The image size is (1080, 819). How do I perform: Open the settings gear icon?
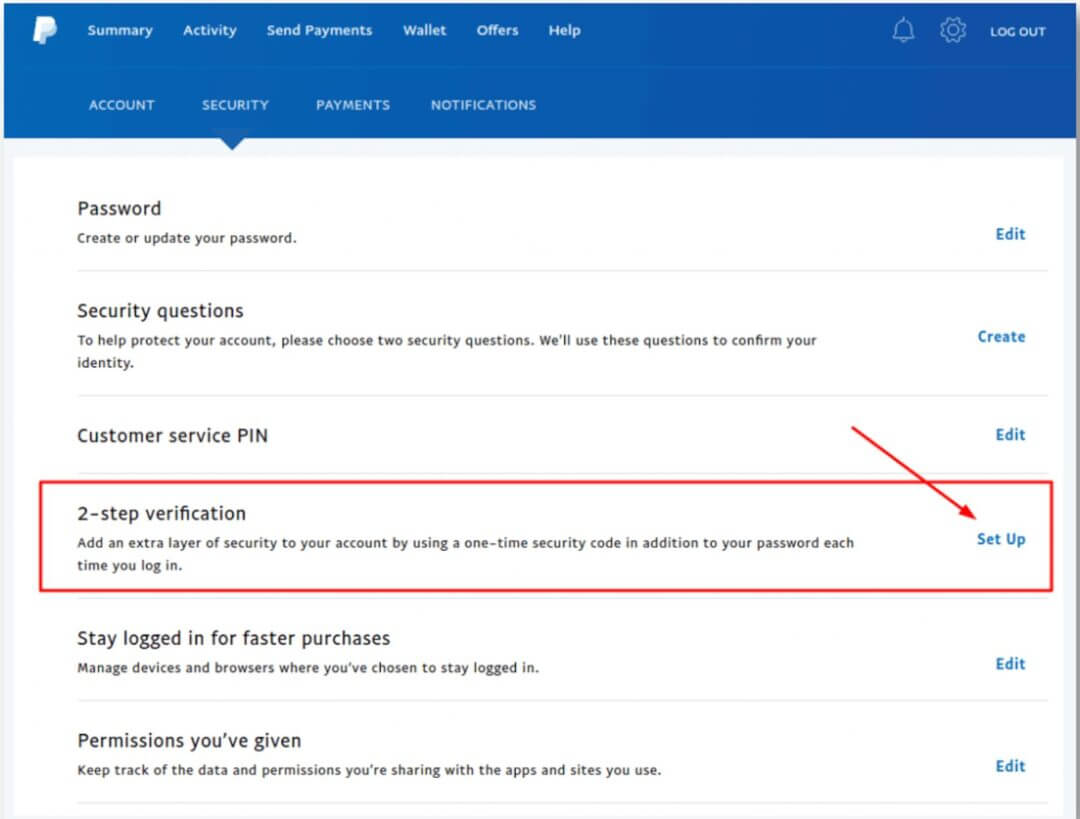pos(953,31)
